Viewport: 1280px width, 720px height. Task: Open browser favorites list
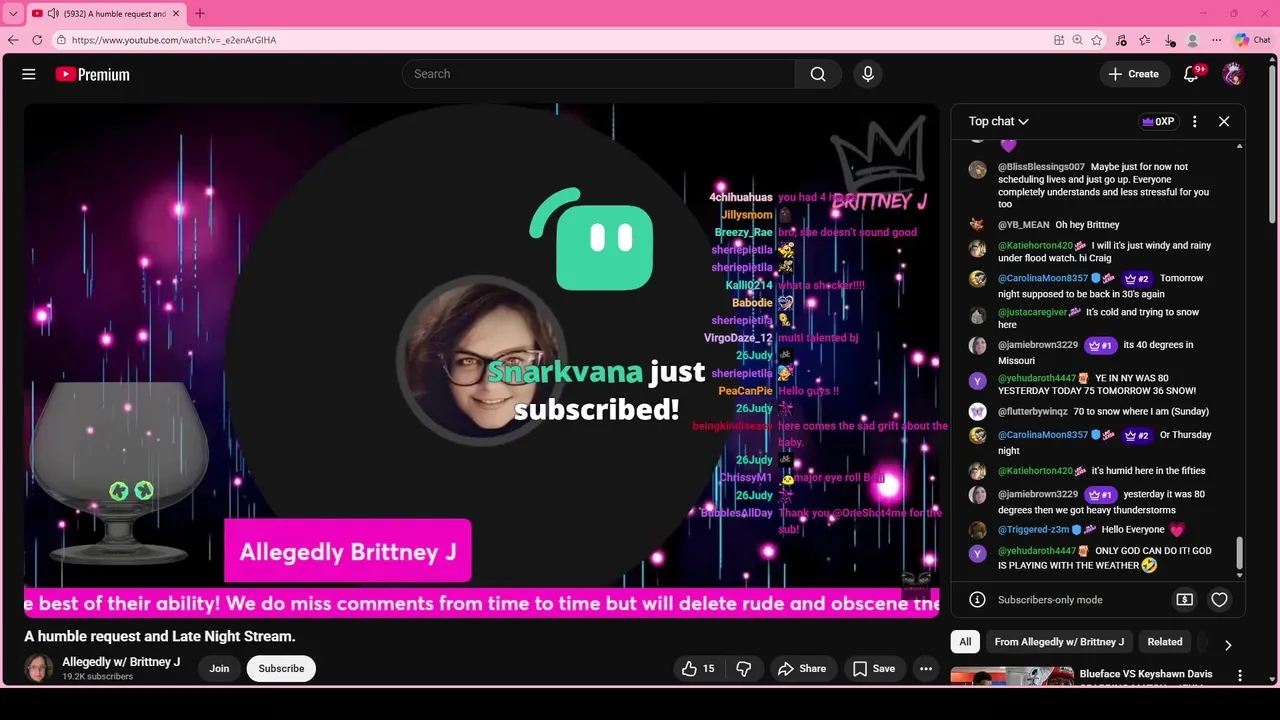click(1145, 40)
